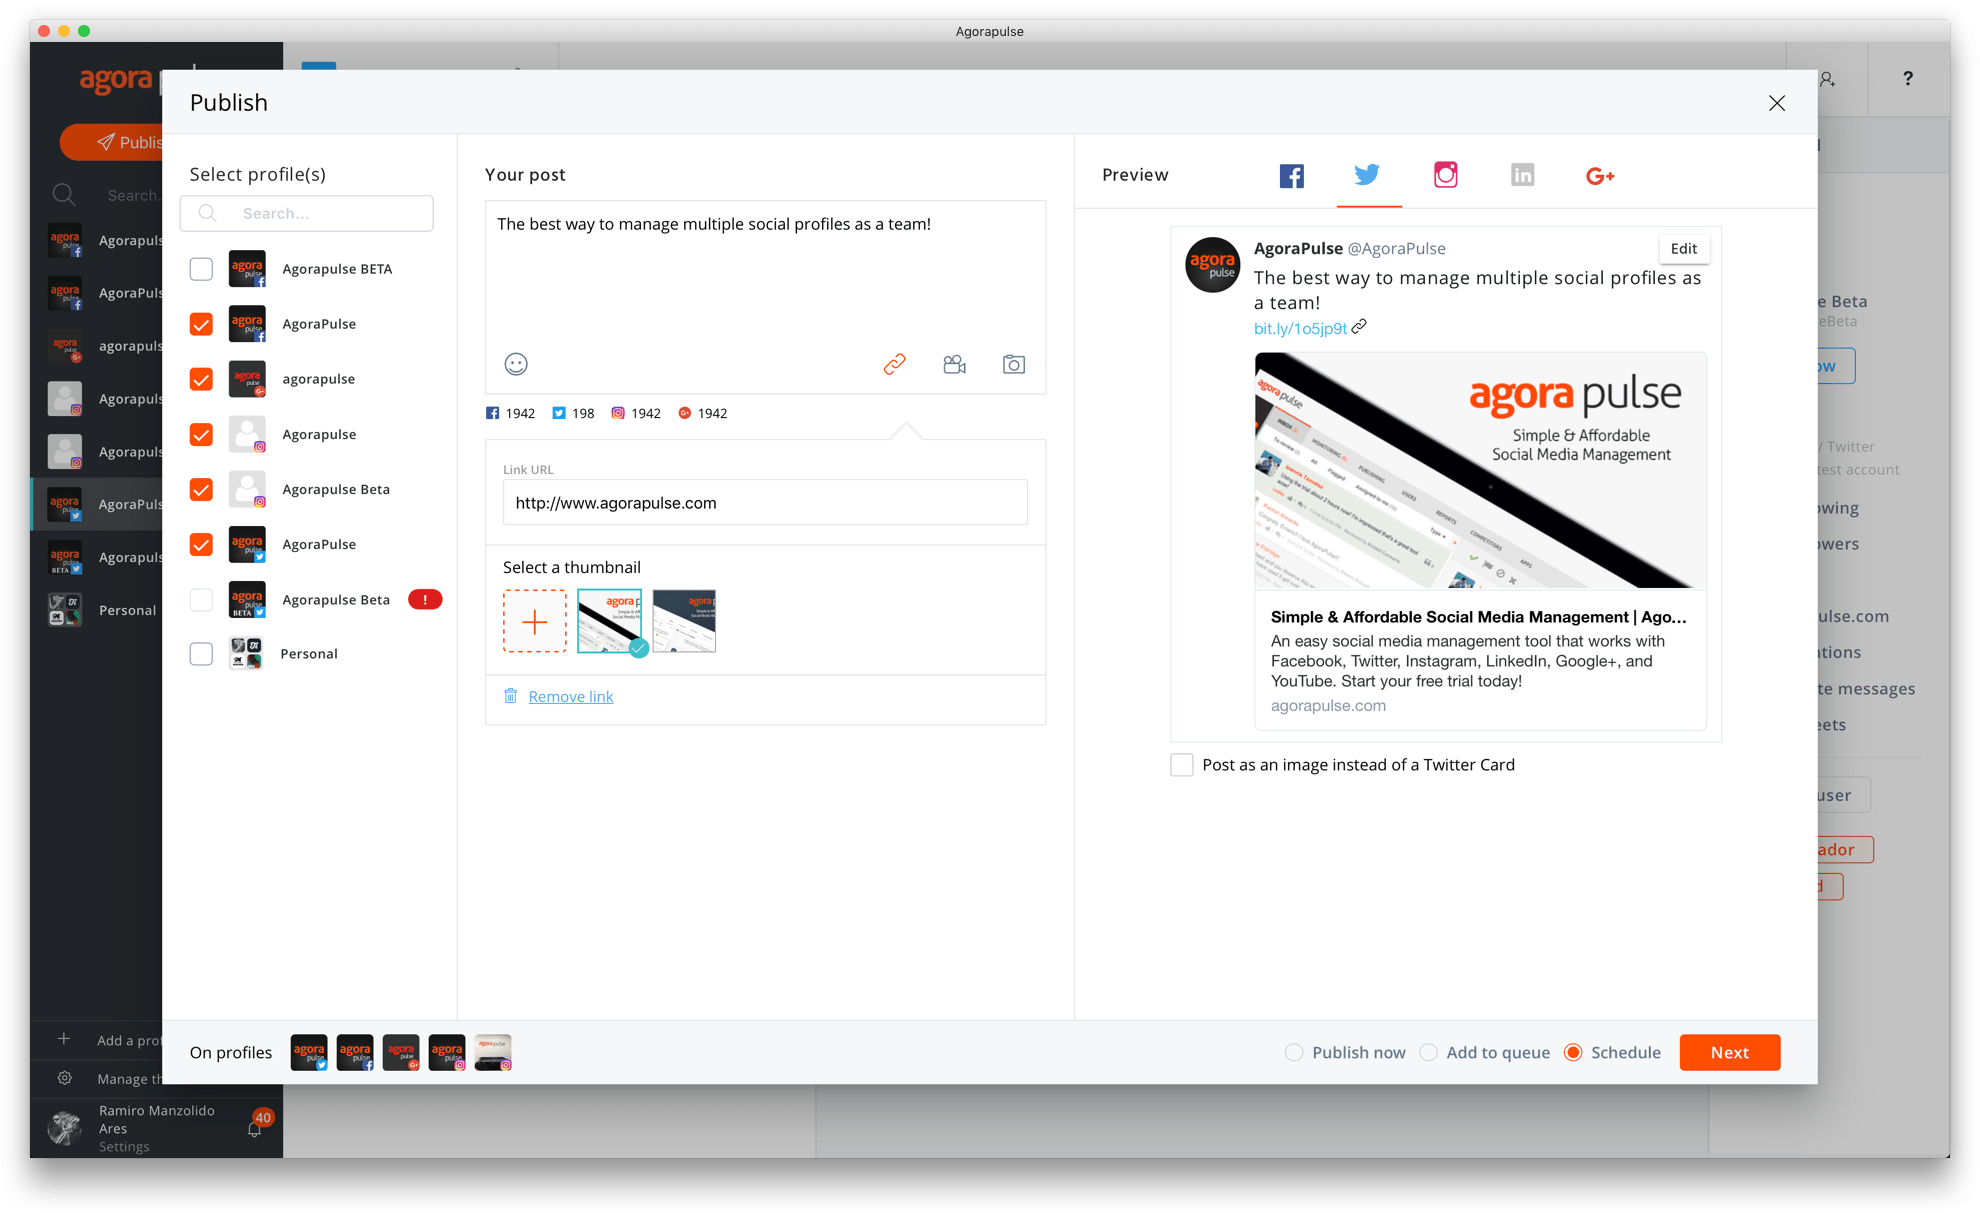Click the mention/tag people icon
This screenshot has height=1213, width=1980.
(956, 363)
